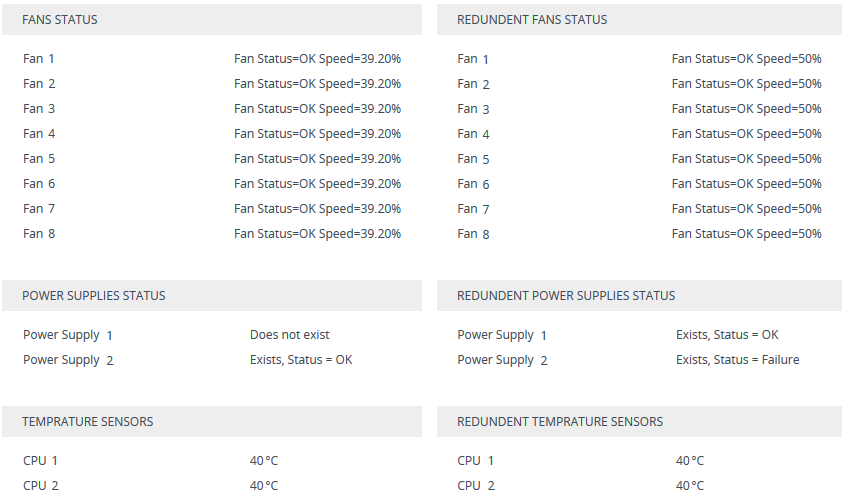Click the REDUNDENT POWER SUPPLIES STATUS header
846x504 pixels.
click(566, 296)
